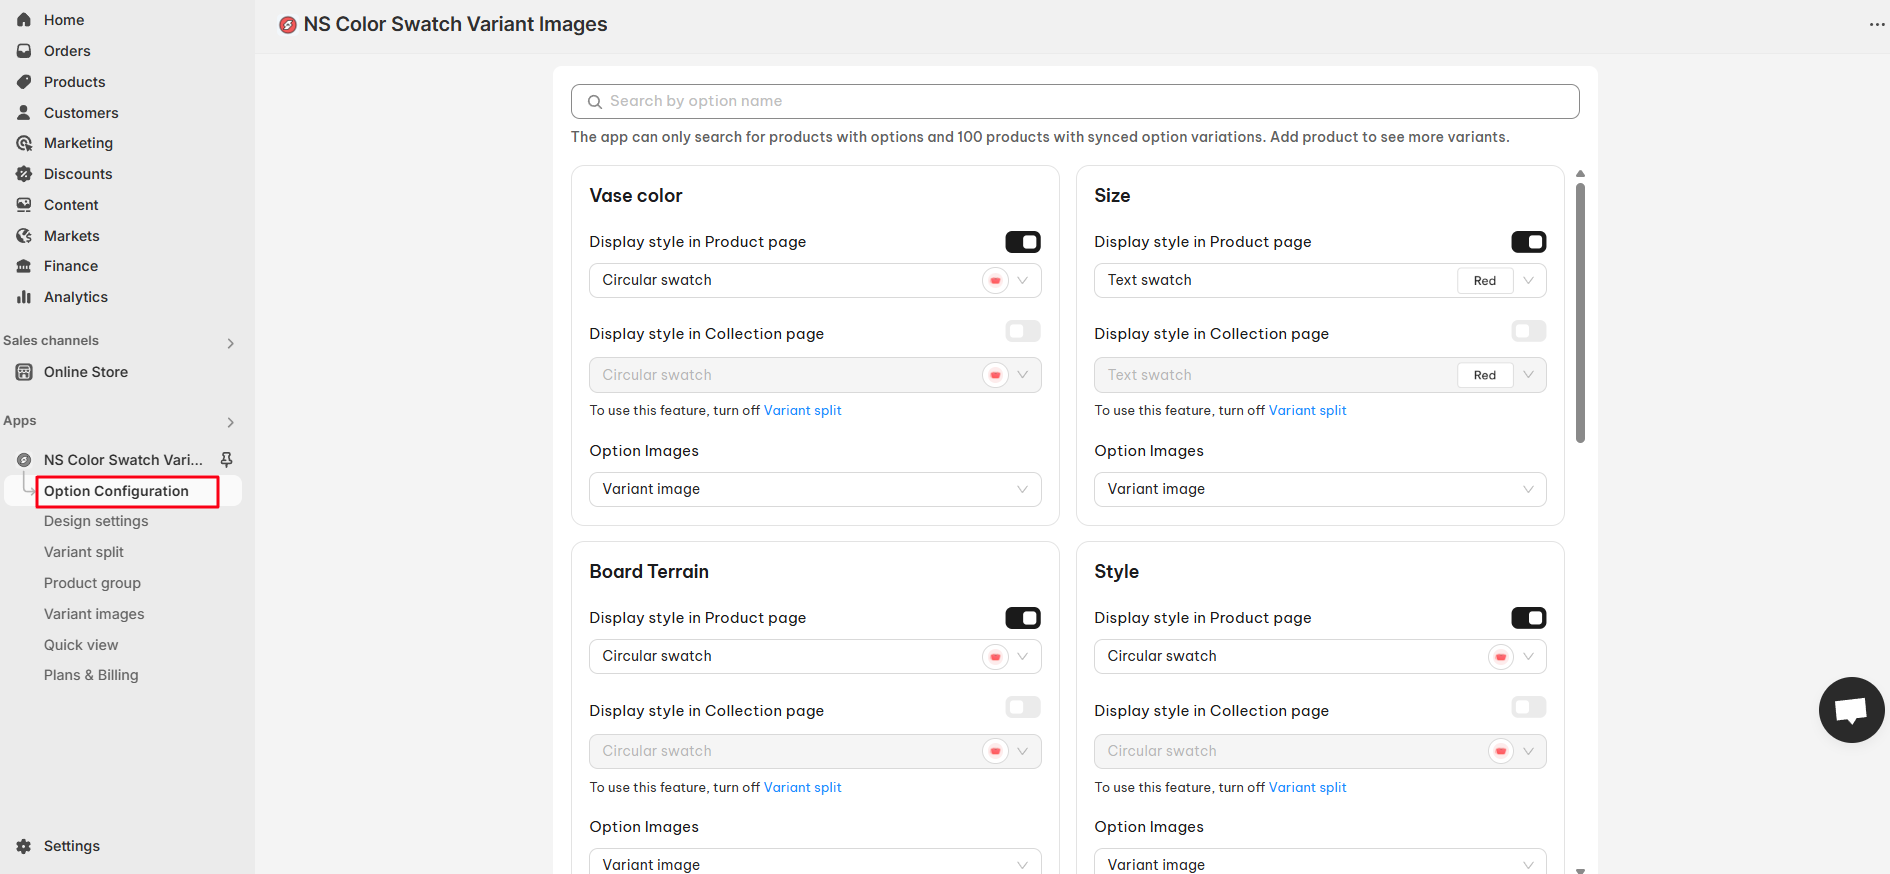Open the three-dot more menu at top right
Viewport: 1890px width, 874px height.
point(1877,24)
